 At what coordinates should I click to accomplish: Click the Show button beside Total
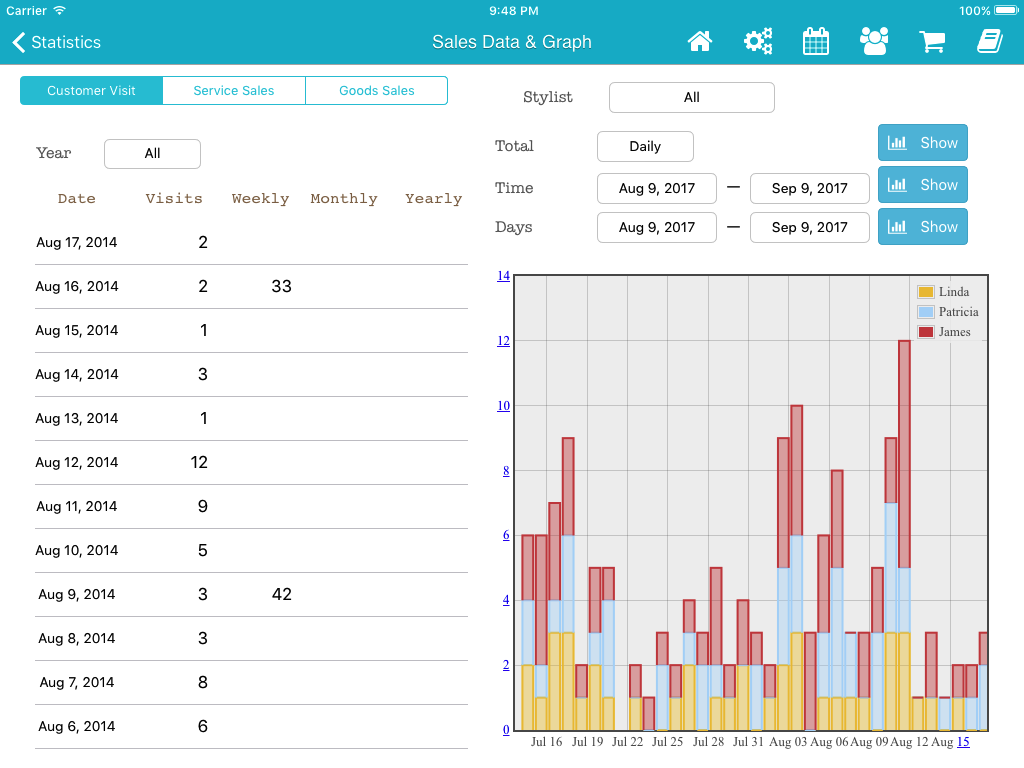pos(922,143)
